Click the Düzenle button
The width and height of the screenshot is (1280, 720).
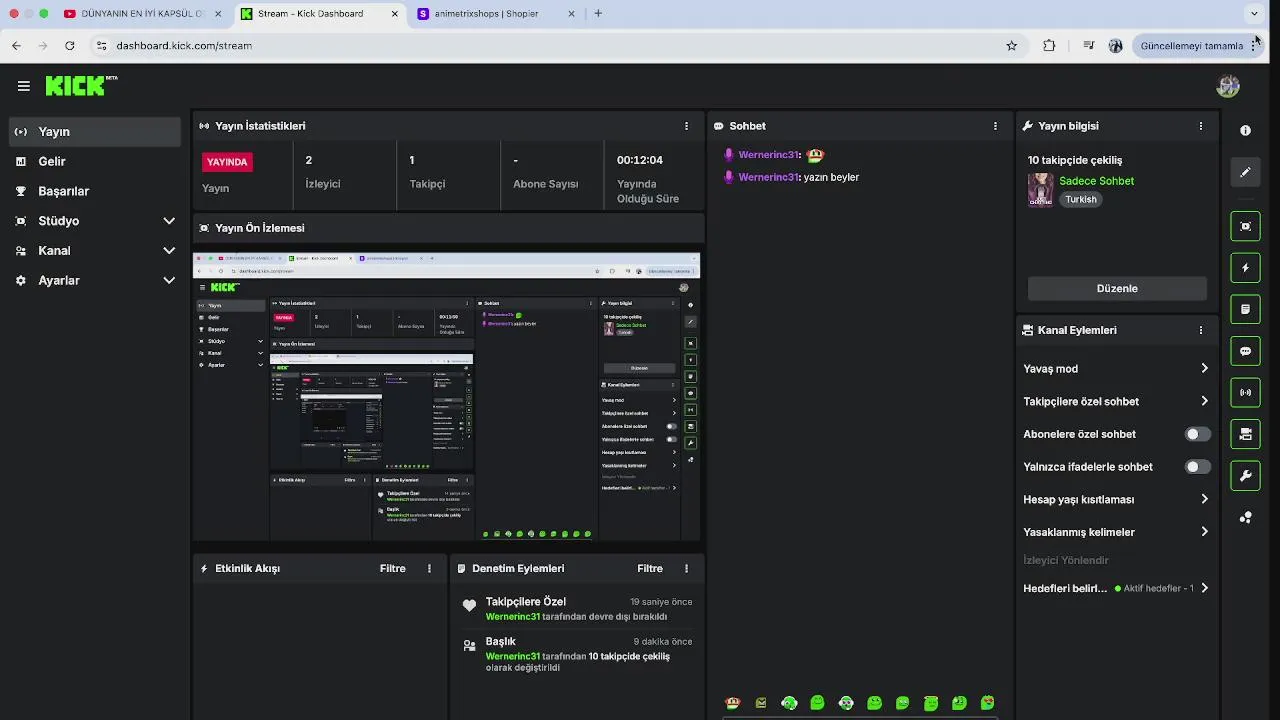(x=1117, y=288)
